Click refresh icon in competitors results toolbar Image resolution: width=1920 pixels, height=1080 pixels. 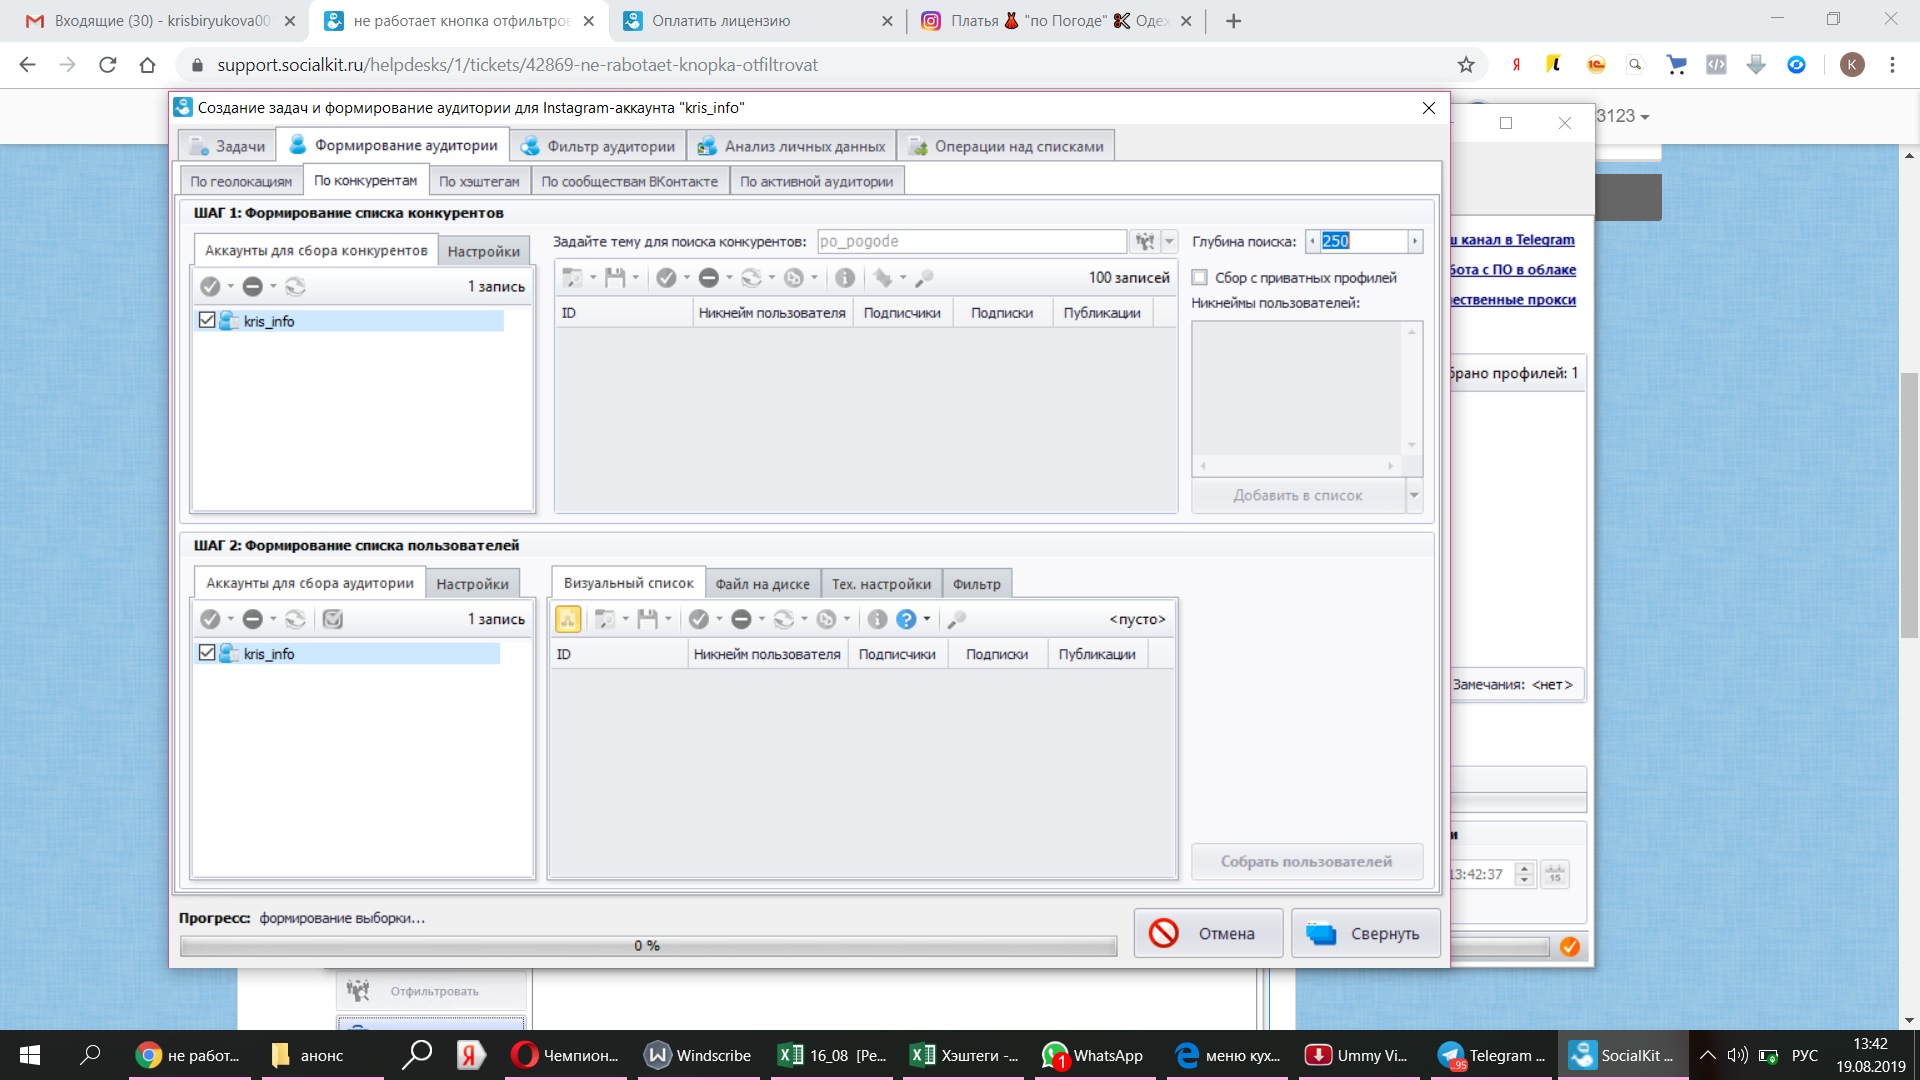[x=751, y=278]
